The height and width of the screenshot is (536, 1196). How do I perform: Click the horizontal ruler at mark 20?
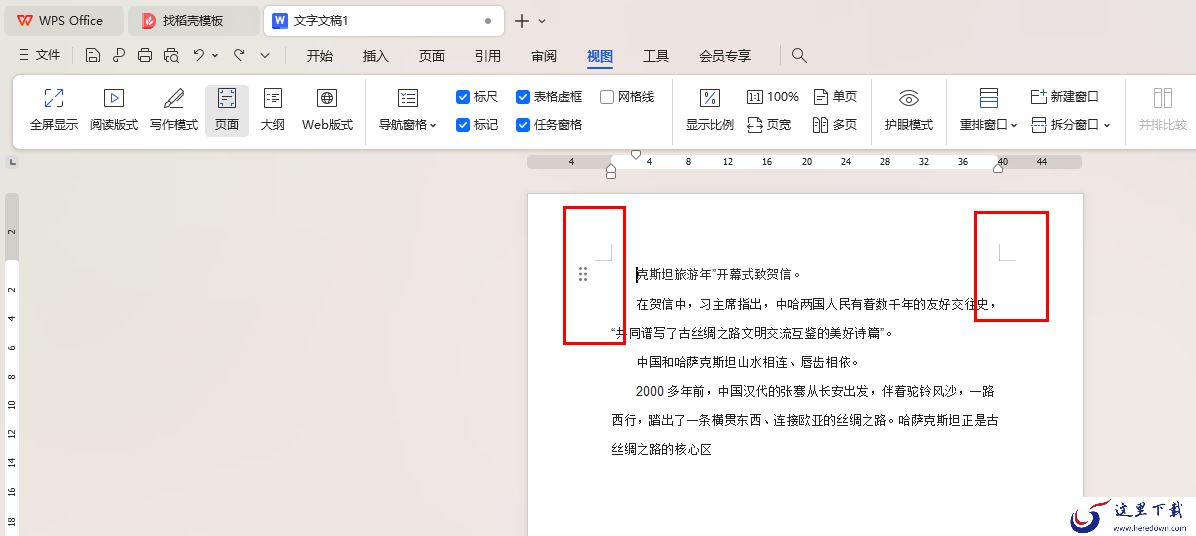806,162
